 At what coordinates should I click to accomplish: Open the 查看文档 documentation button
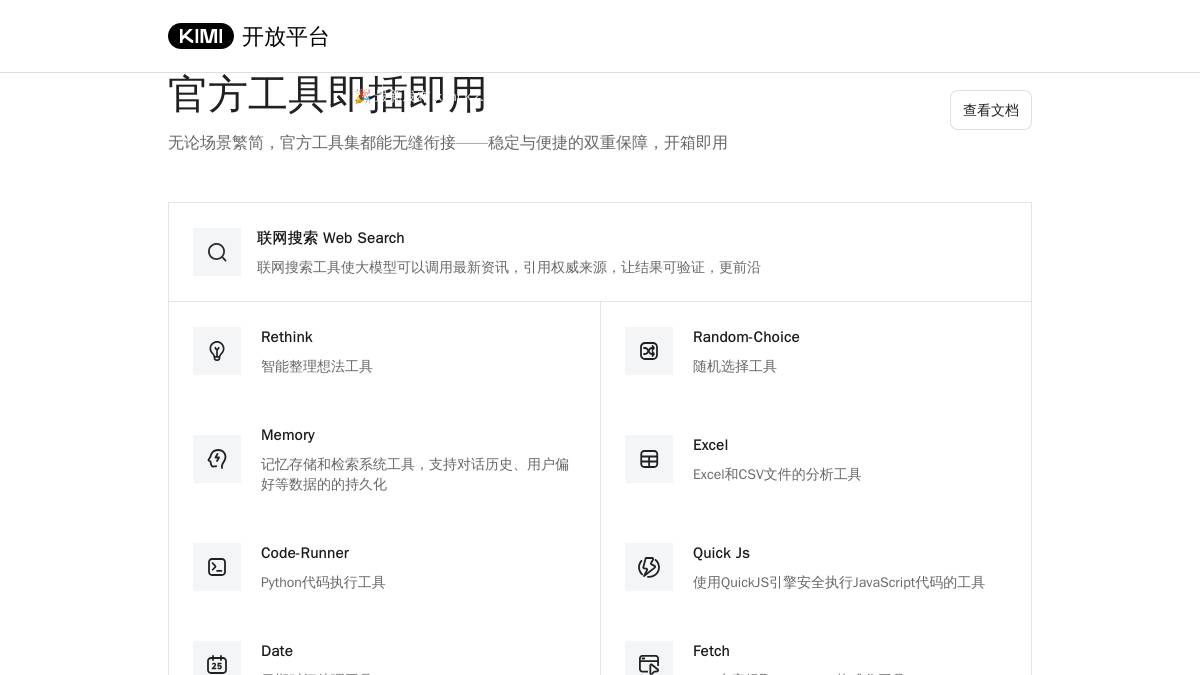click(991, 110)
